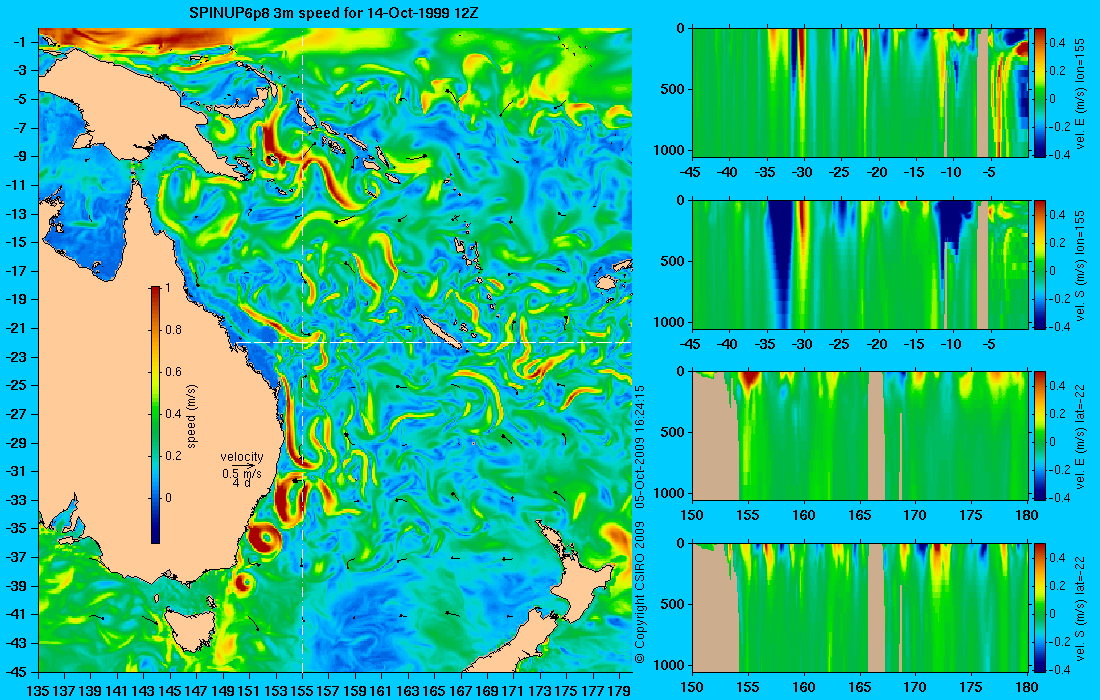Click the "180" tick under the bottom section plot

click(x=1027, y=687)
